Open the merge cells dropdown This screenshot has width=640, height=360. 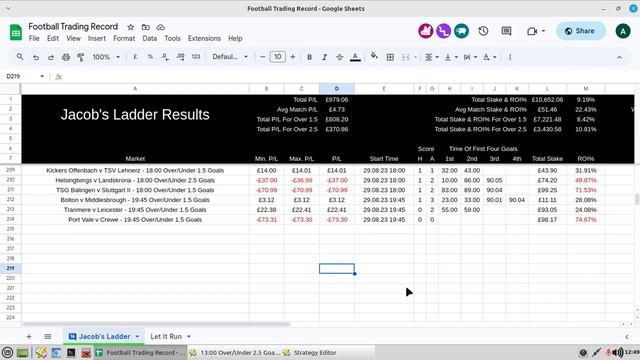[409, 57]
